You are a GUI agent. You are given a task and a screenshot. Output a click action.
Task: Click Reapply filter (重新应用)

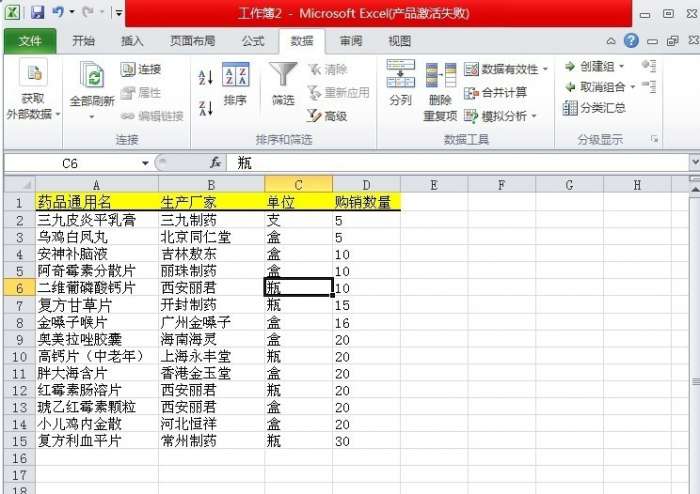[339, 93]
